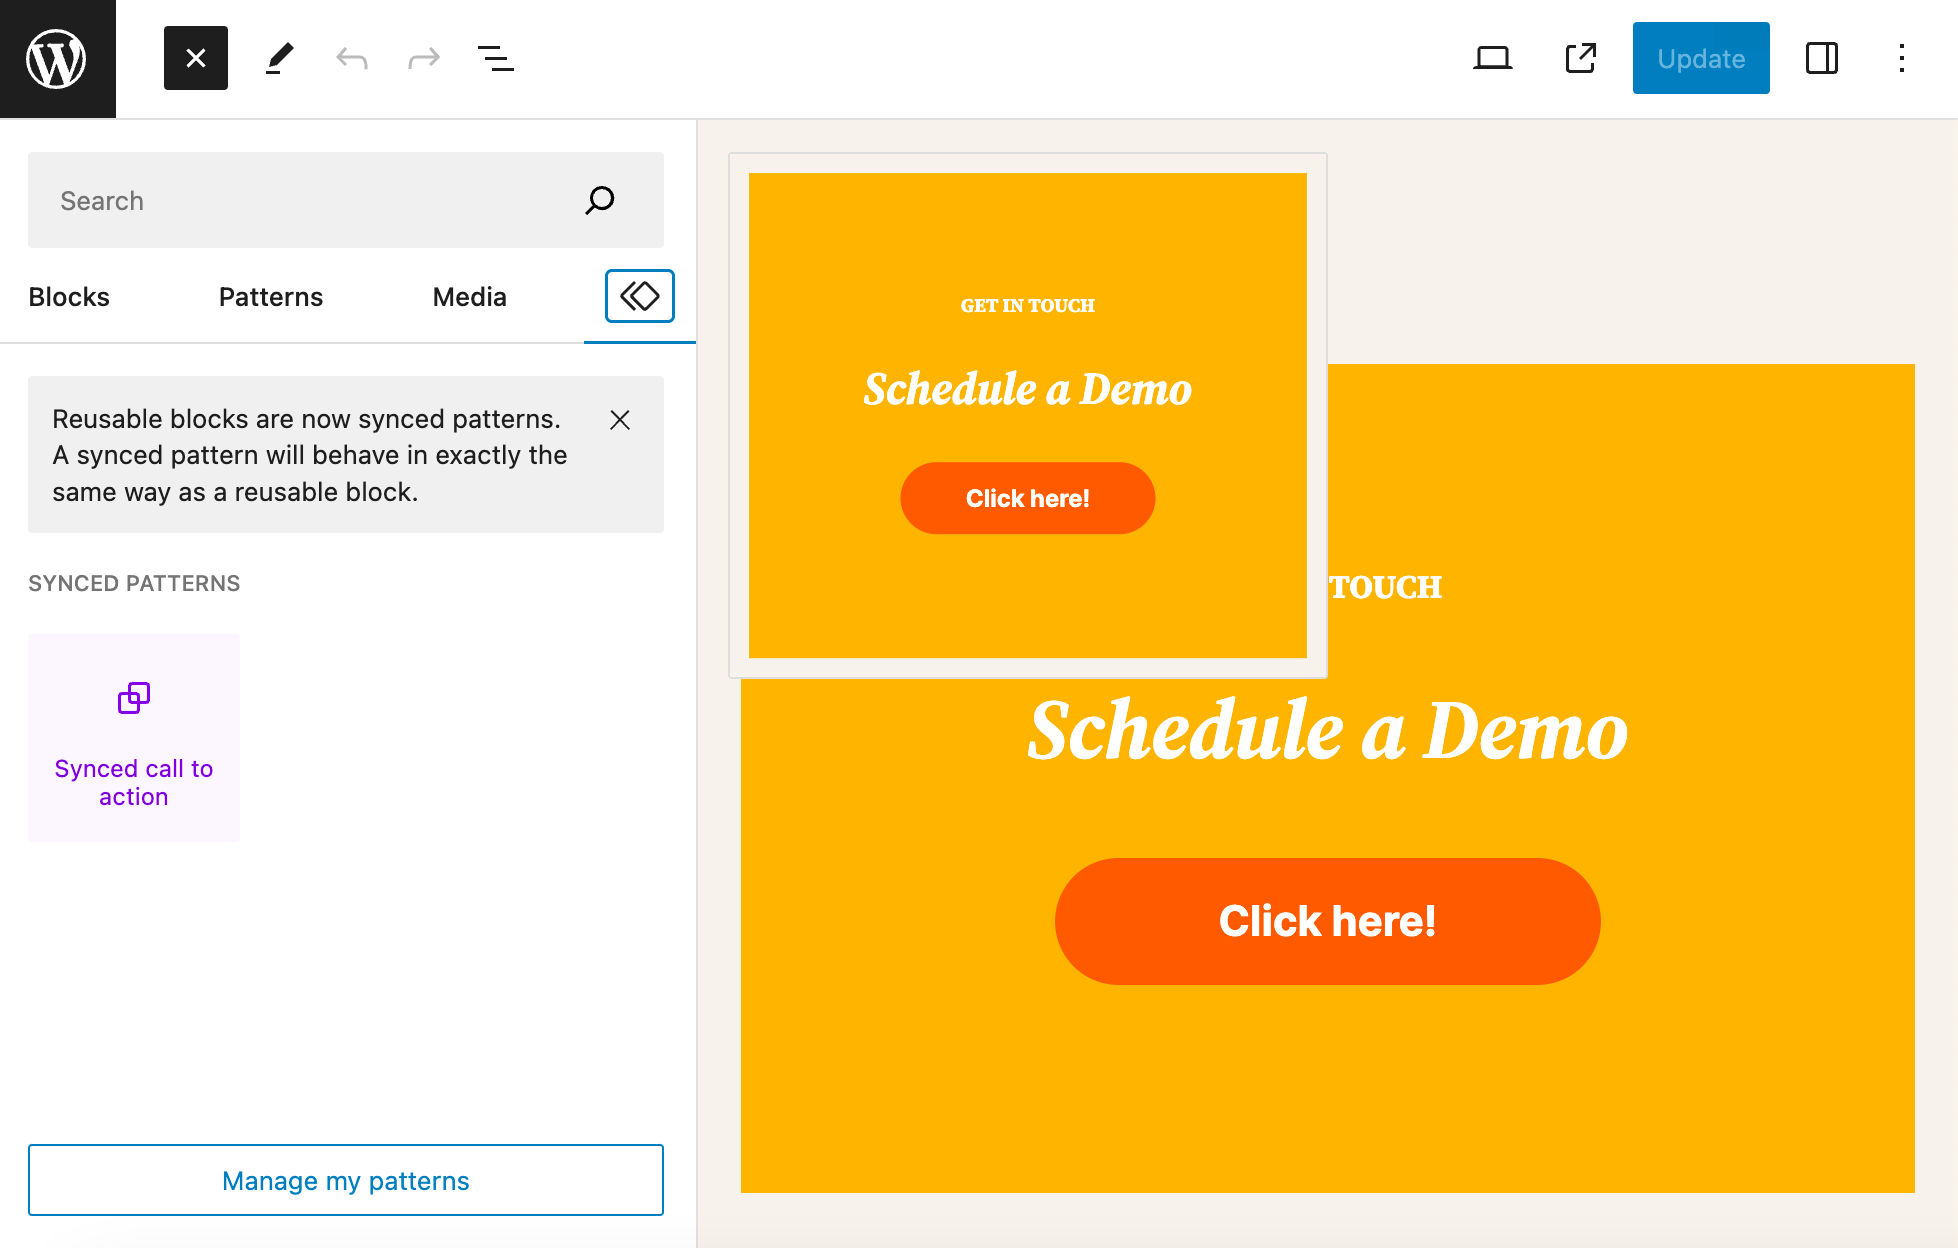Screen dimensions: 1958x1248
Task: Click the Update button
Action: tap(1700, 57)
